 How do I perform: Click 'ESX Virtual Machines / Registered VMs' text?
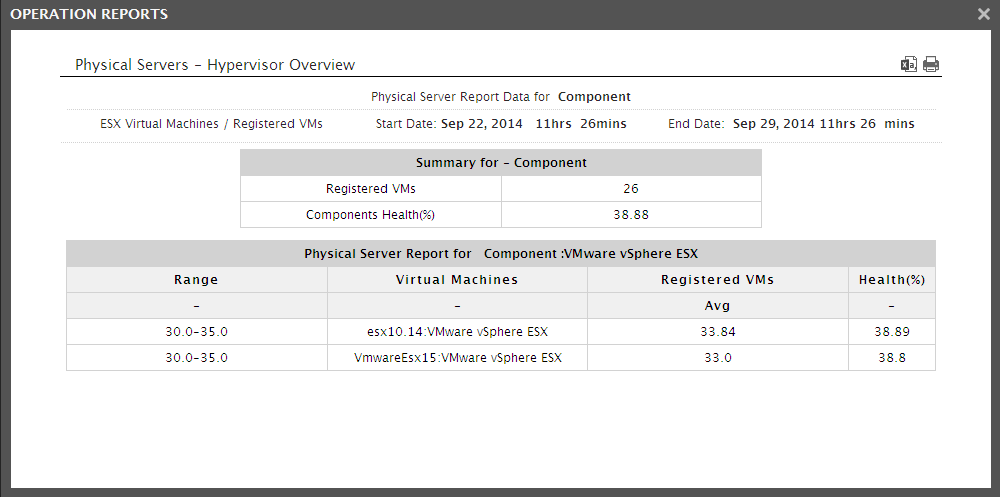tap(211, 124)
